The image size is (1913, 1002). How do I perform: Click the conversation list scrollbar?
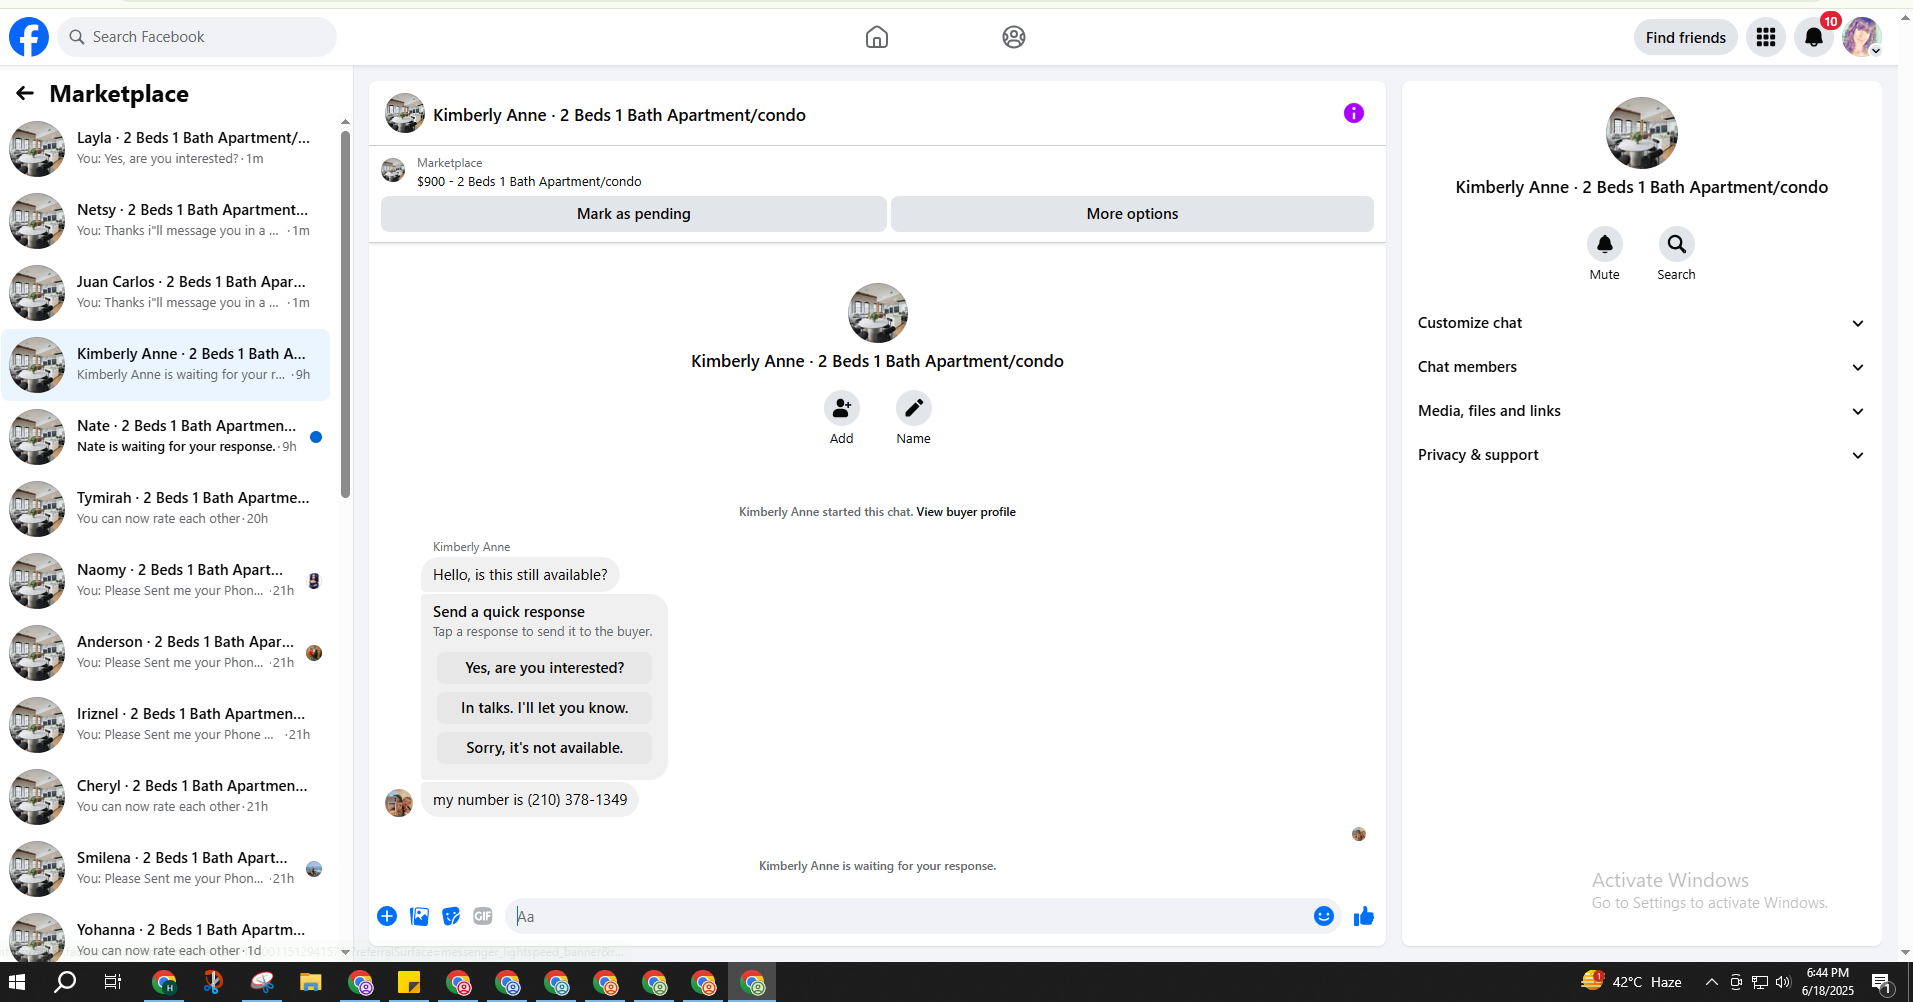[x=345, y=315]
